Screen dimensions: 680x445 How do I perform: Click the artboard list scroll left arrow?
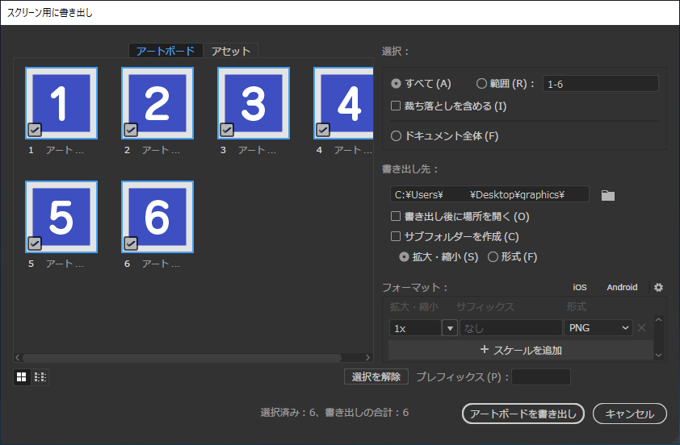point(17,357)
